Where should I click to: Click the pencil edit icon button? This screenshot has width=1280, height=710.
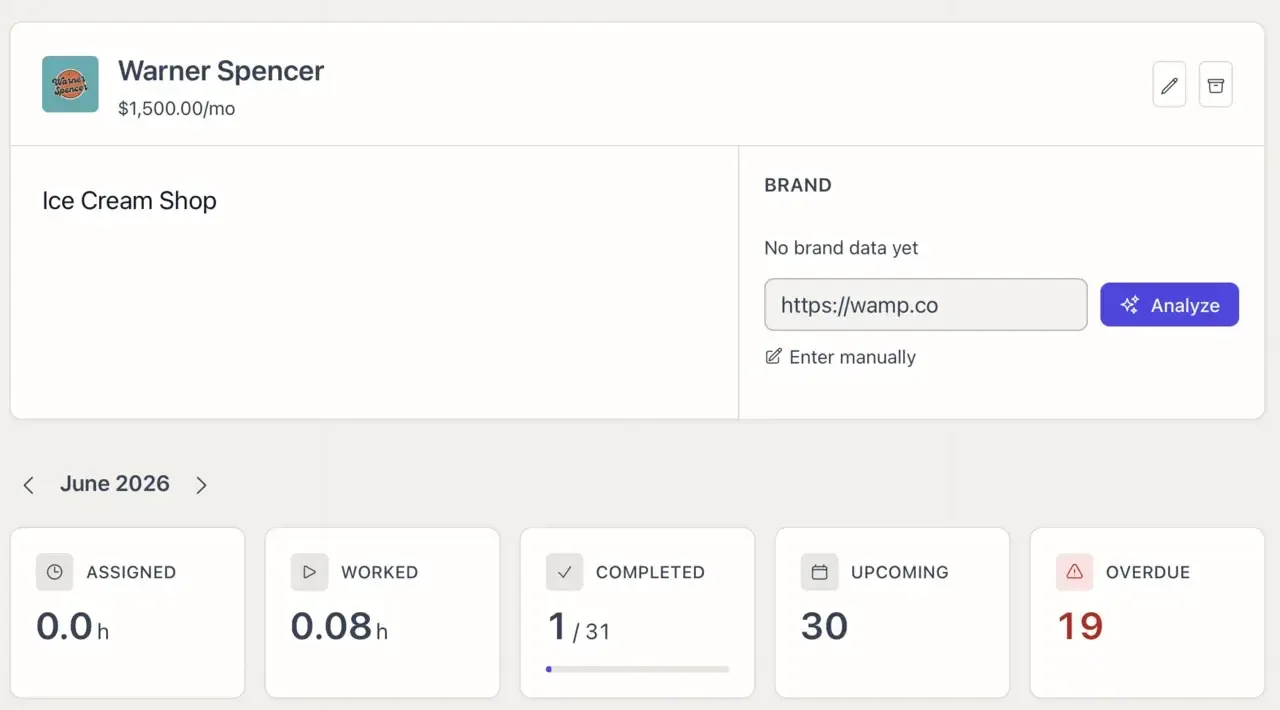tap(1169, 85)
